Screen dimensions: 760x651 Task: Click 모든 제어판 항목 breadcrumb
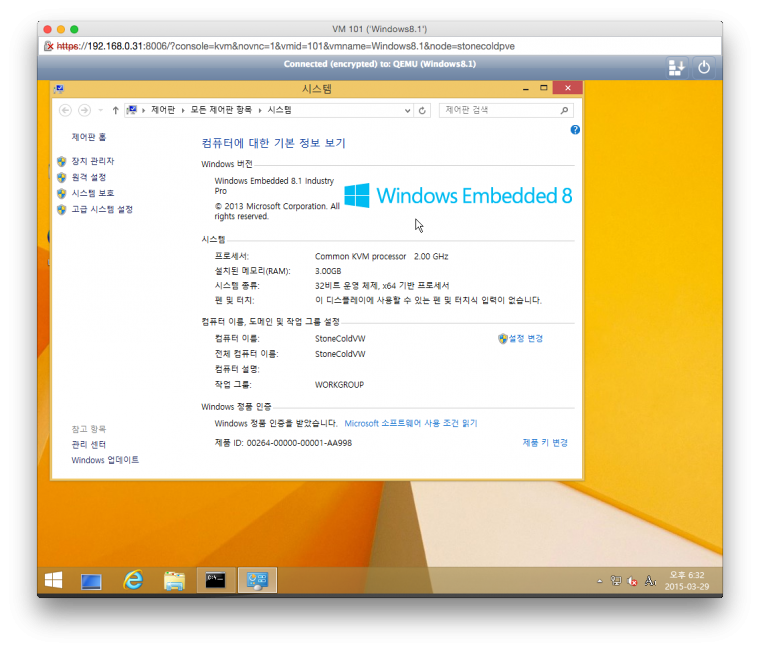[x=221, y=110]
